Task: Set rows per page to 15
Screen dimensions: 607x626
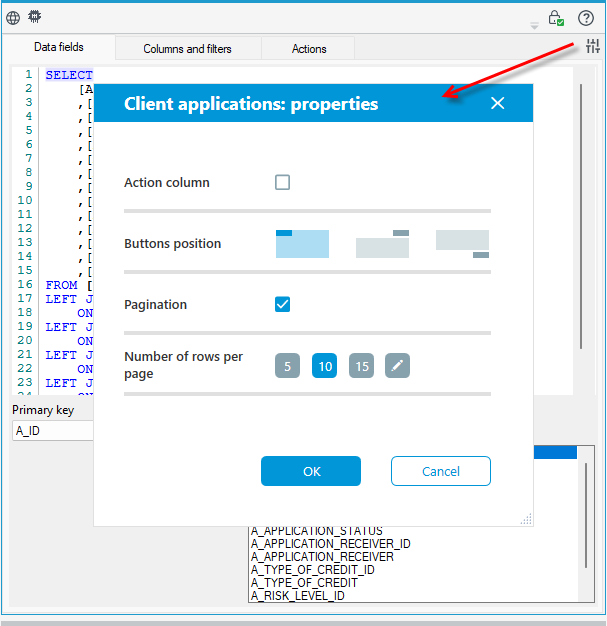Action: pyautogui.click(x=361, y=366)
